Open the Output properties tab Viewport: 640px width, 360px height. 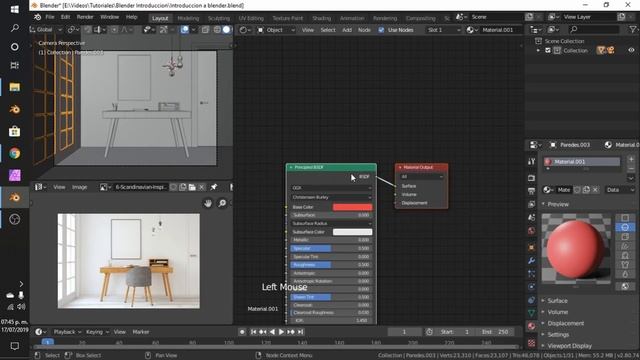pos(531,191)
